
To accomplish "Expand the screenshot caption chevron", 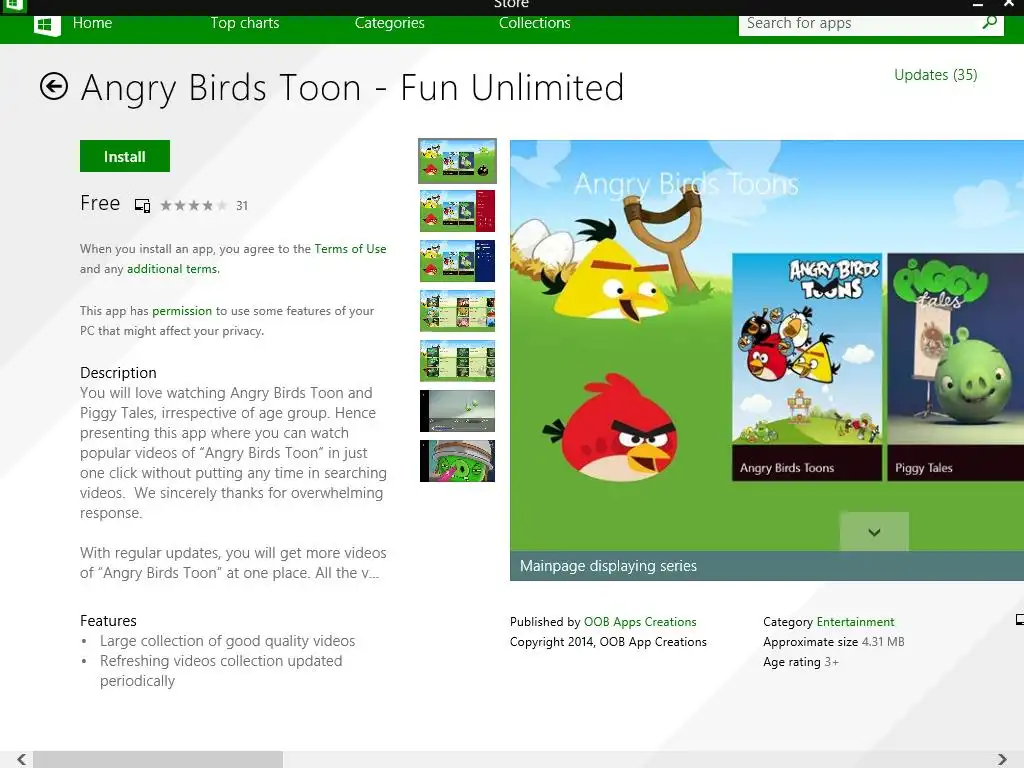I will pyautogui.click(x=874, y=532).
